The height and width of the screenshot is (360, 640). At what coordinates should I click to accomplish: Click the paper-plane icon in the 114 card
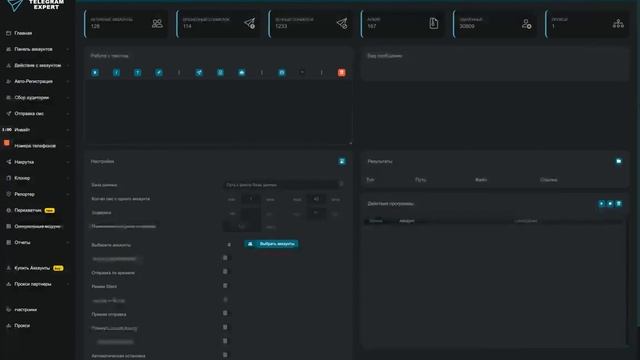point(249,23)
